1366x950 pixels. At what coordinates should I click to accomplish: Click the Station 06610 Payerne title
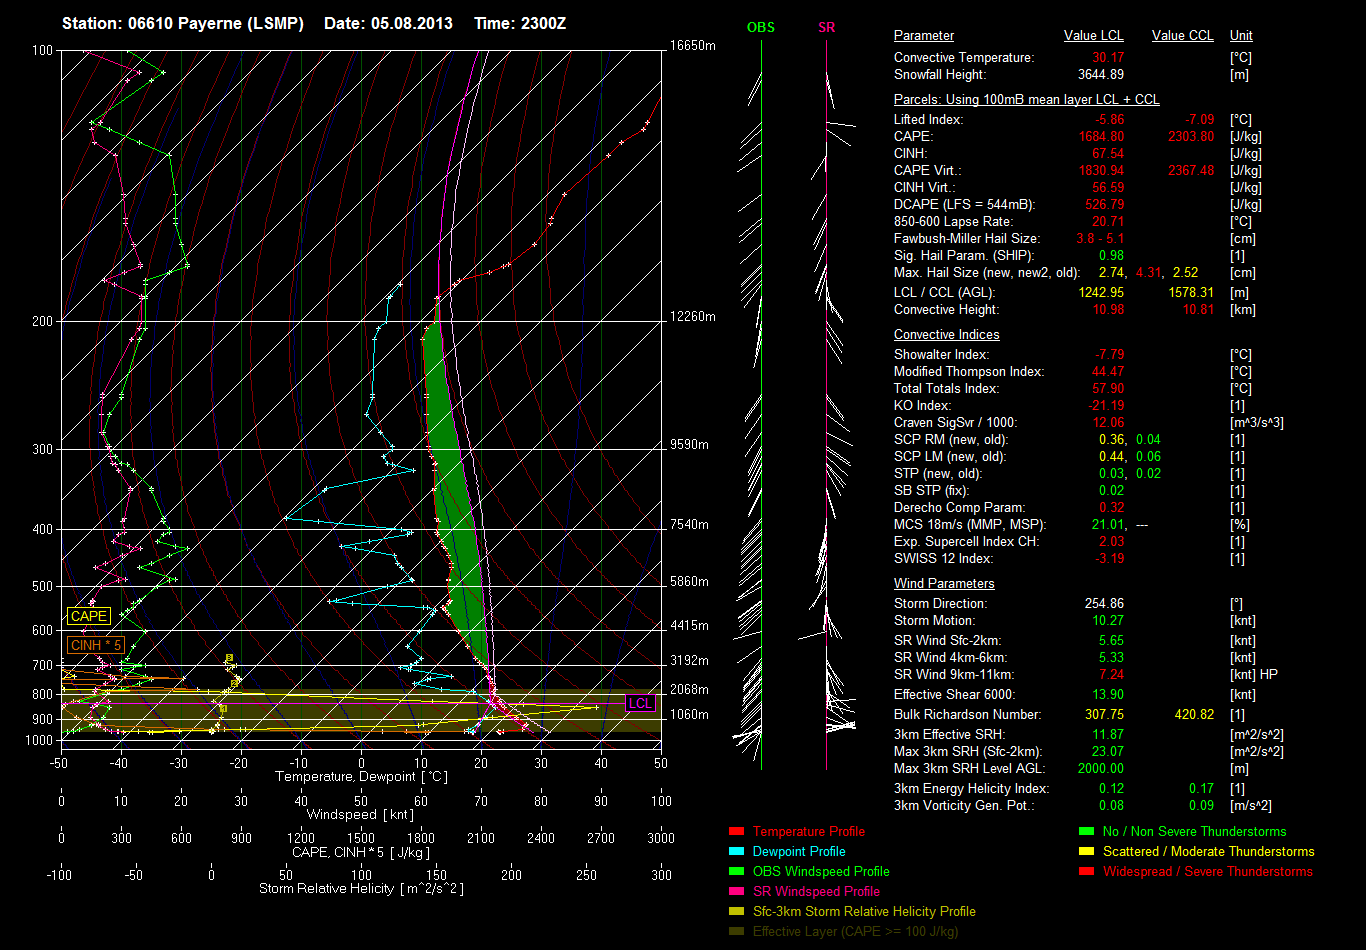click(182, 23)
